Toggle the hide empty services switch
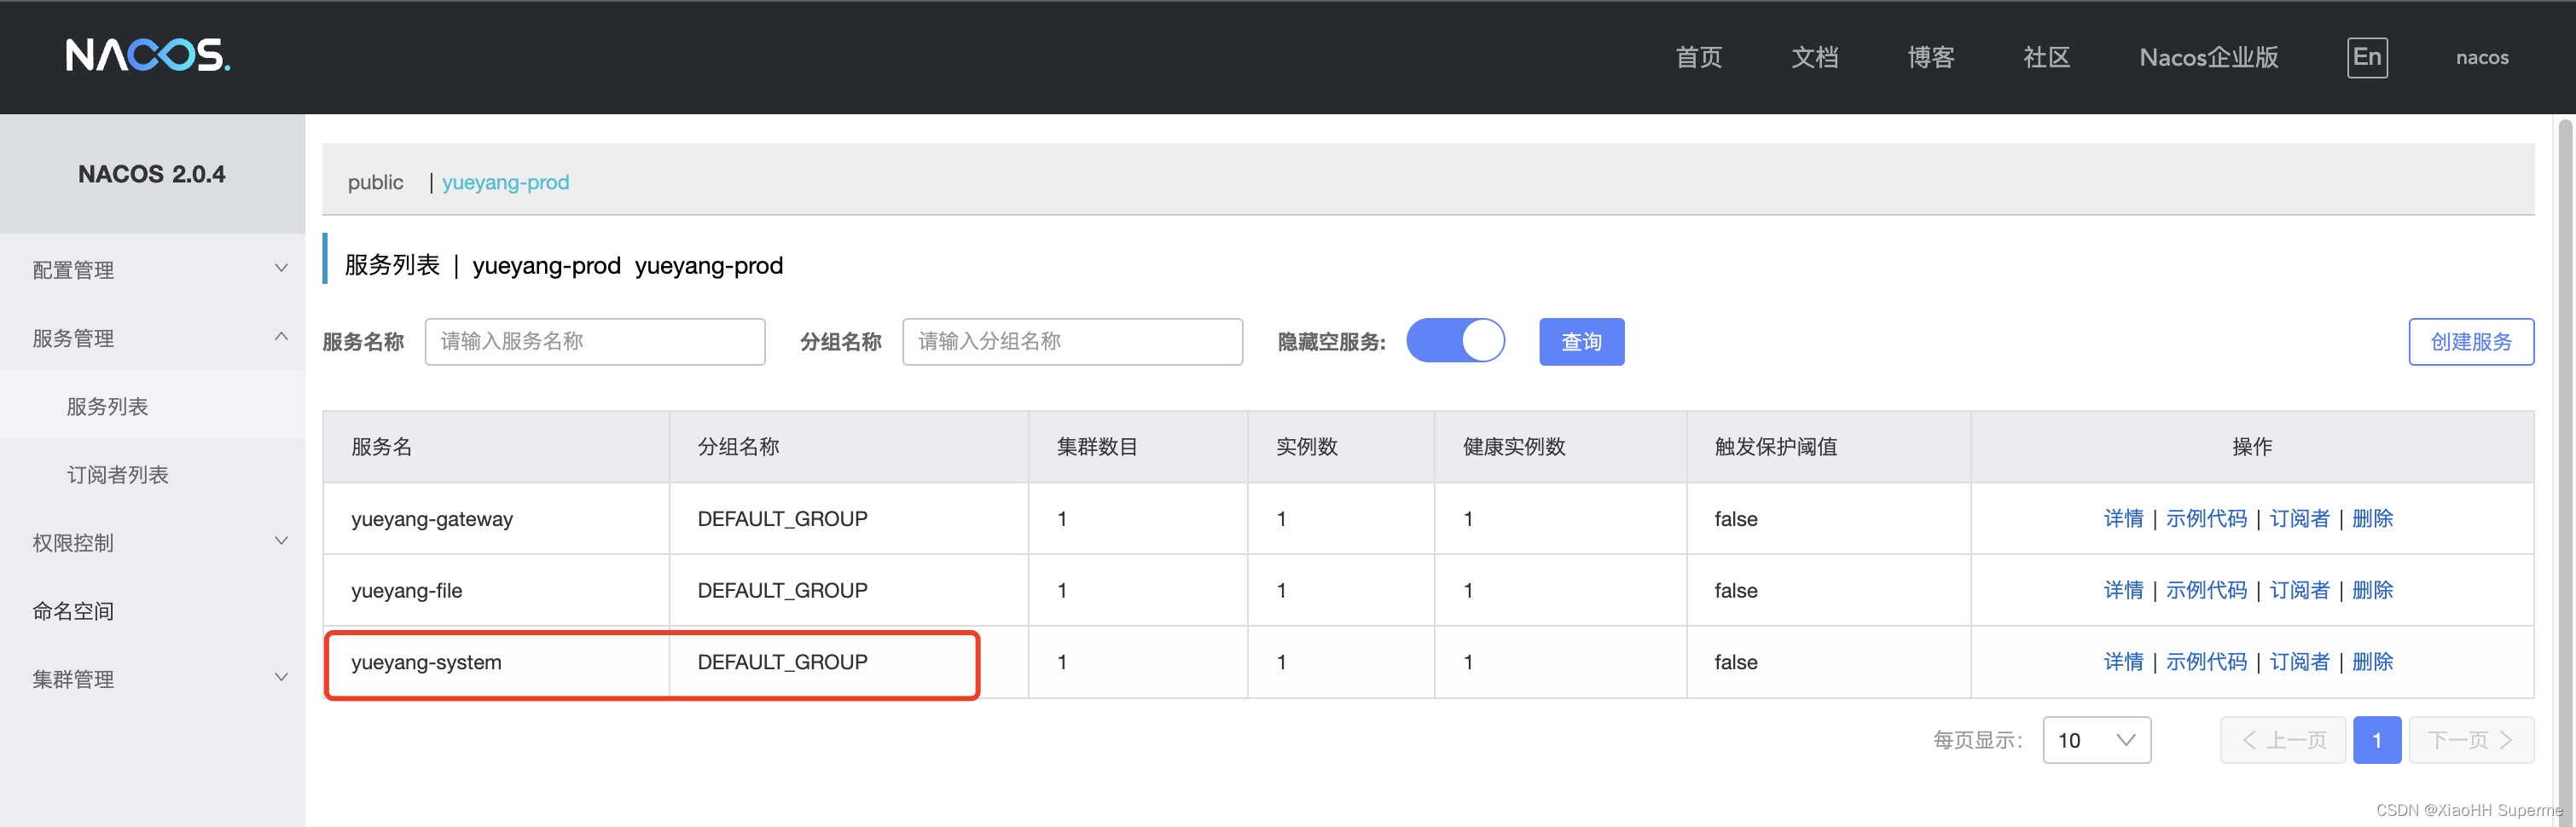2576x827 pixels. click(x=1455, y=341)
